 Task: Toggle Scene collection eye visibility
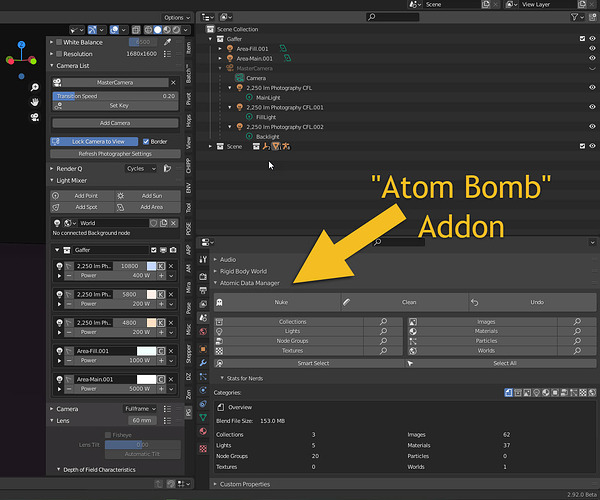pos(592,146)
